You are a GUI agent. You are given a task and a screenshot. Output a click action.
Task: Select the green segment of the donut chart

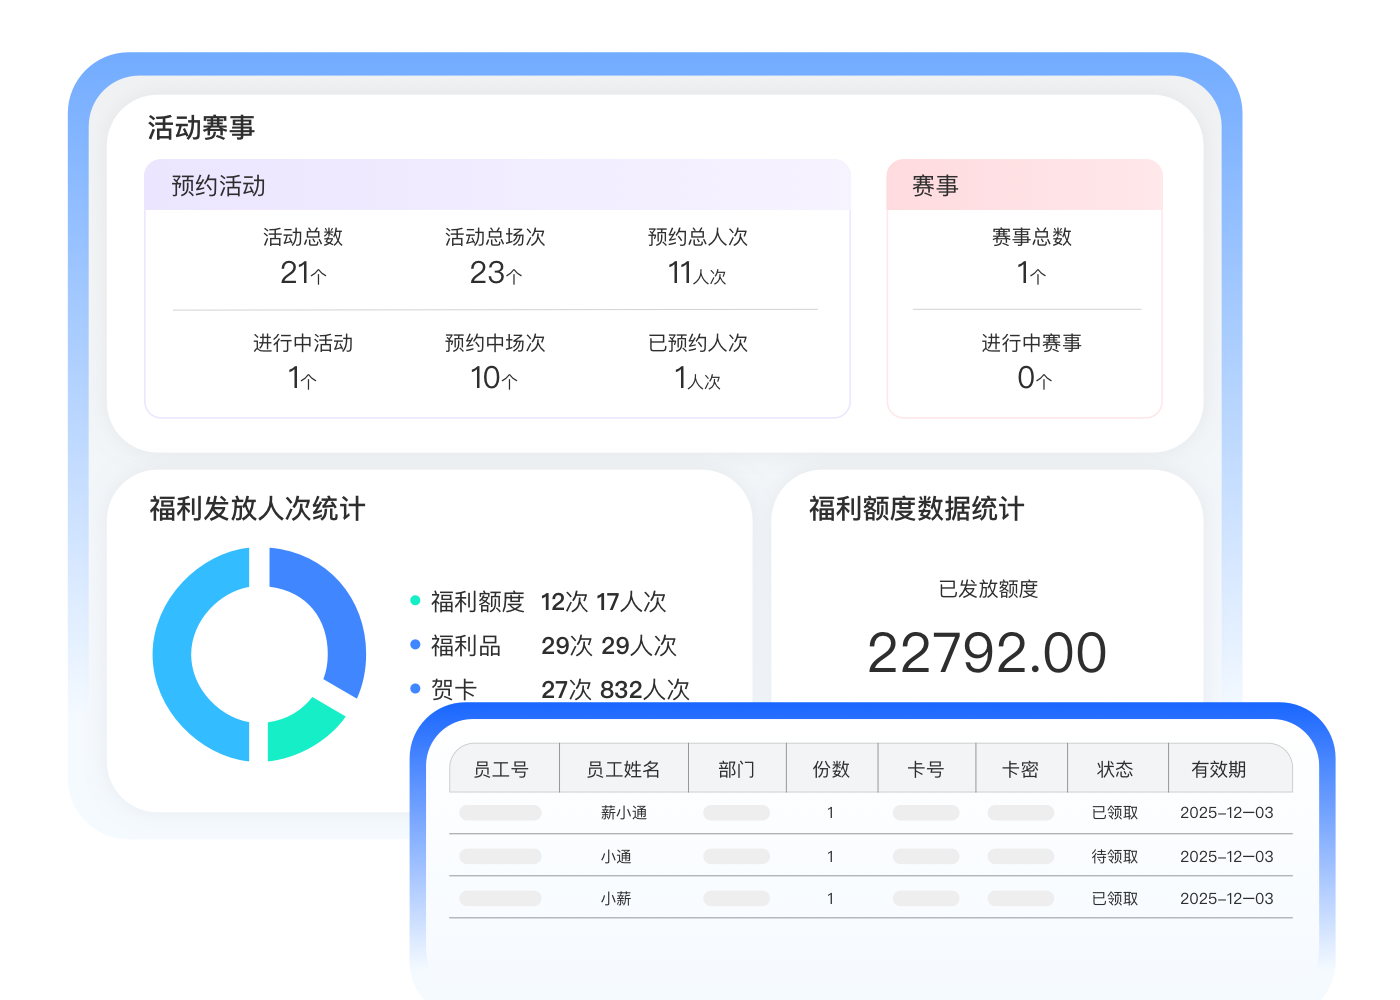(x=302, y=730)
